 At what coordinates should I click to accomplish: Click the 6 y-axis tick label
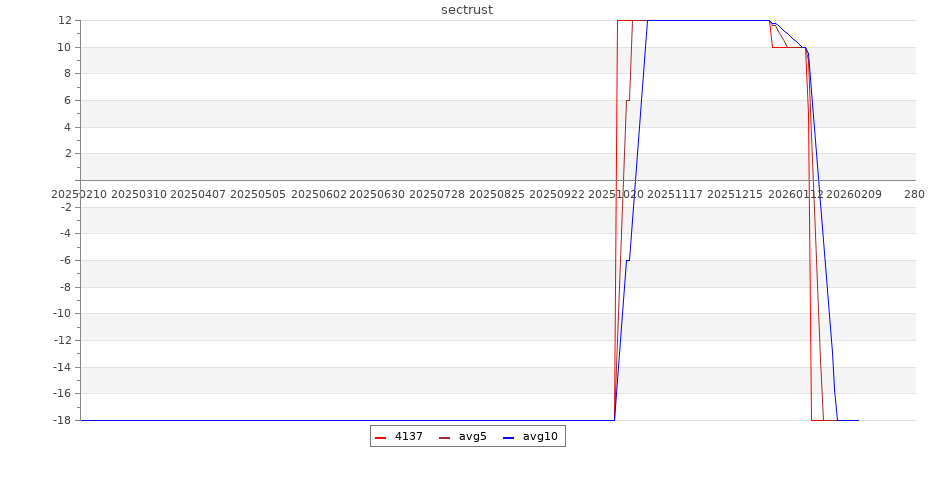[67, 100]
